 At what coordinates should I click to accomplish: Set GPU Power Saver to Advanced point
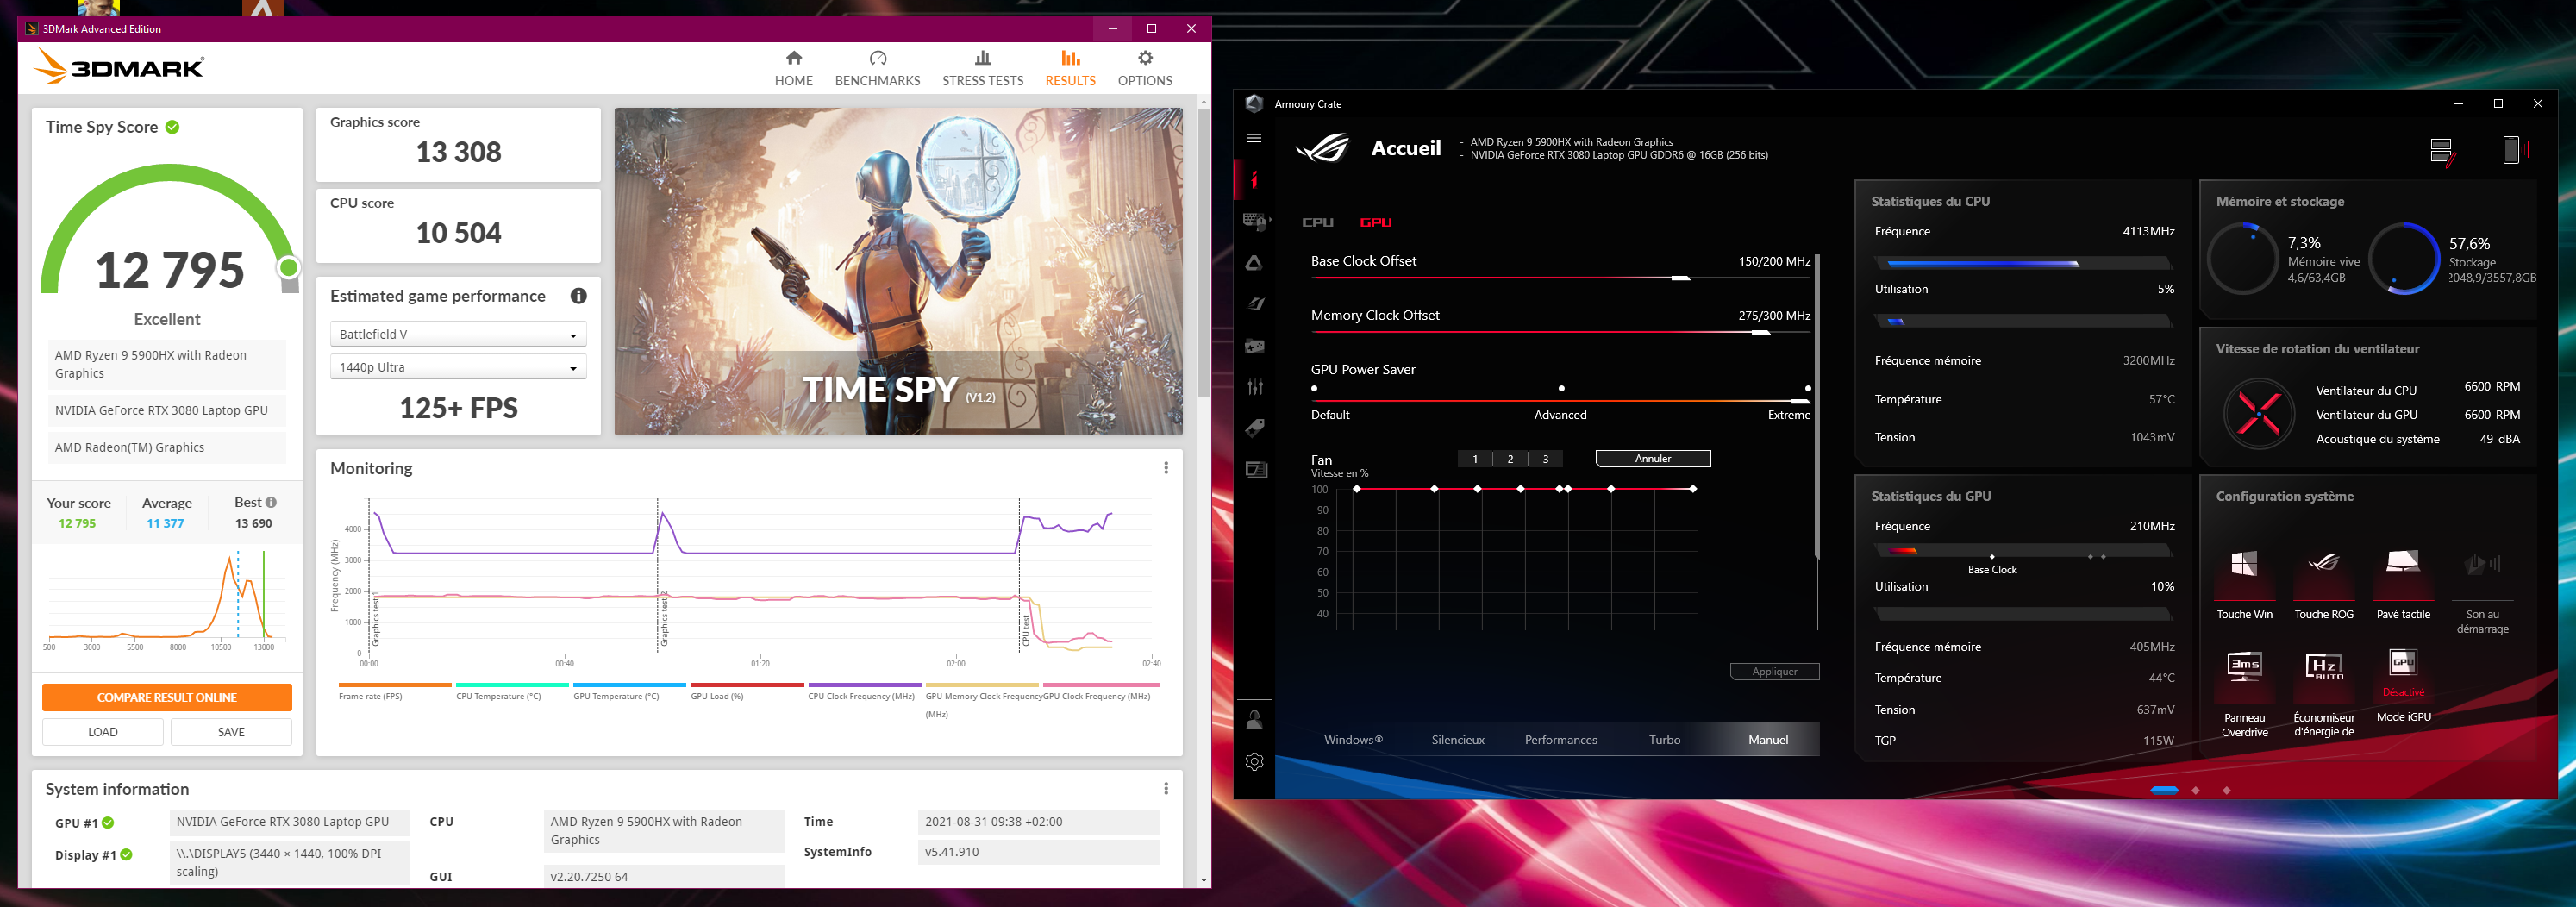point(1561,388)
